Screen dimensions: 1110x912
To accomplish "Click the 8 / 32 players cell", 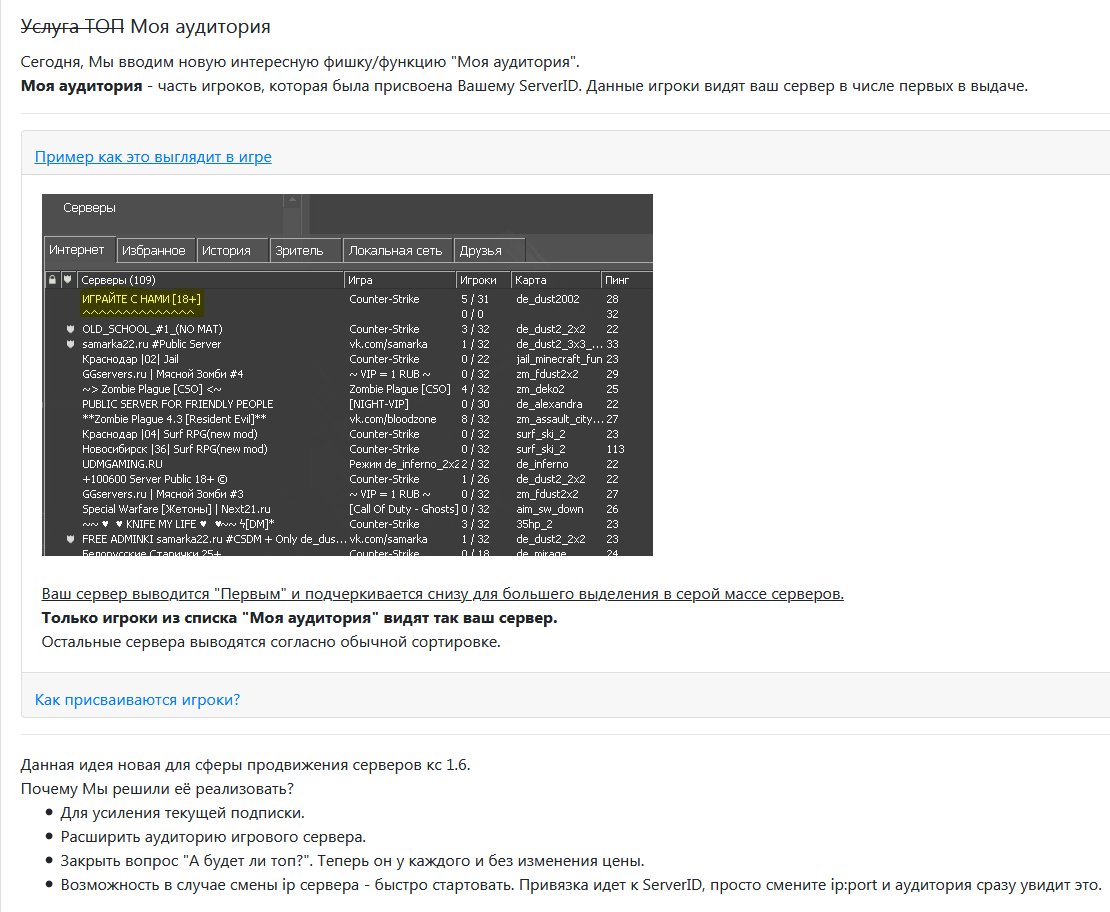I will coord(475,419).
